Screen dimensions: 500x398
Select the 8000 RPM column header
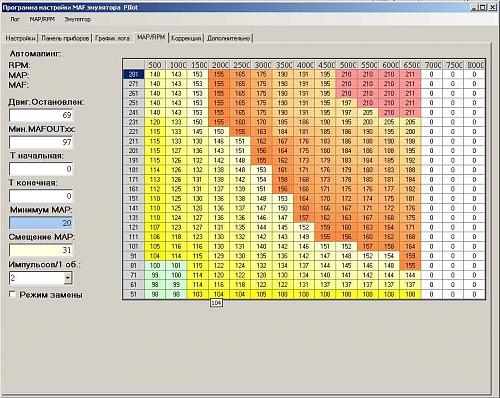474,65
